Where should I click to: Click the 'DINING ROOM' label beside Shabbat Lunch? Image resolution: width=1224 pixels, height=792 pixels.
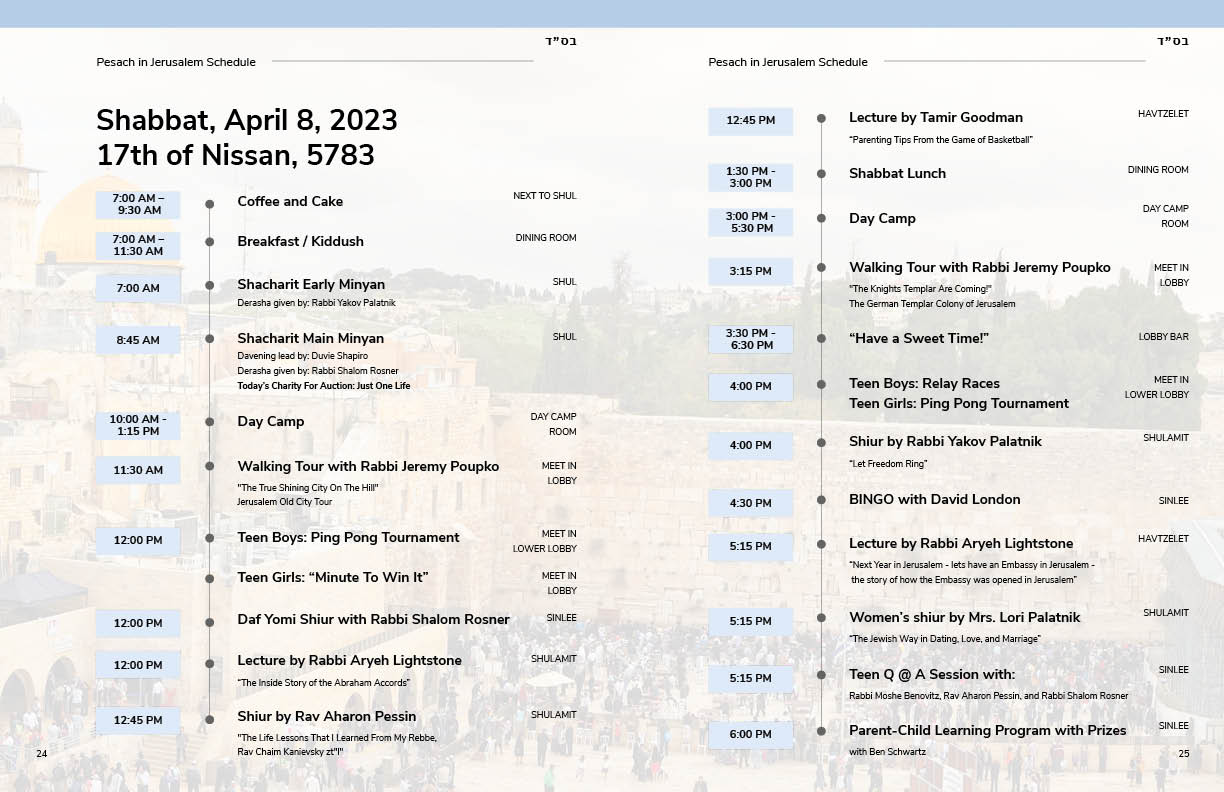coord(1158,170)
